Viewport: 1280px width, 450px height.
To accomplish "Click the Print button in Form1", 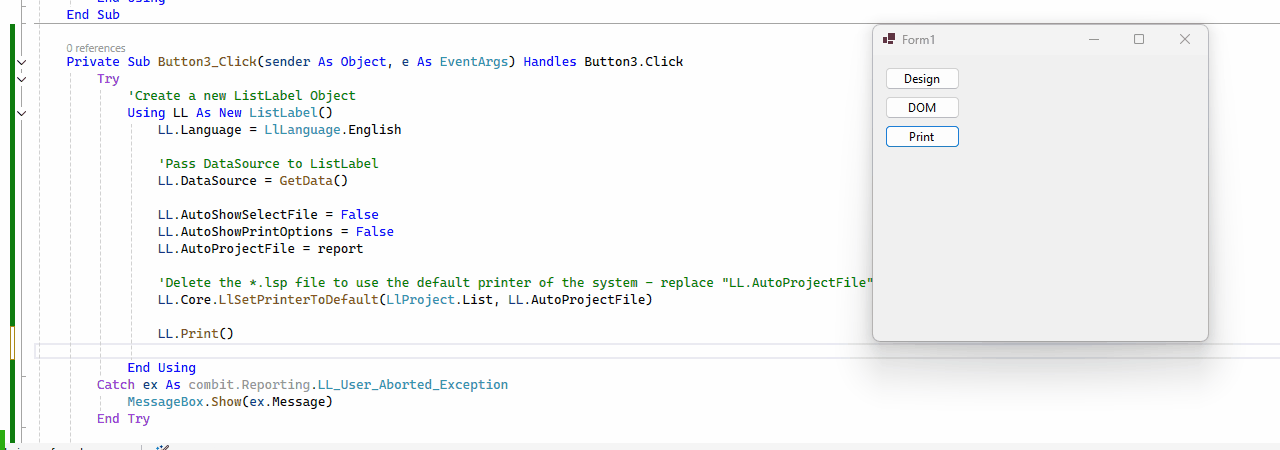I will [x=922, y=136].
